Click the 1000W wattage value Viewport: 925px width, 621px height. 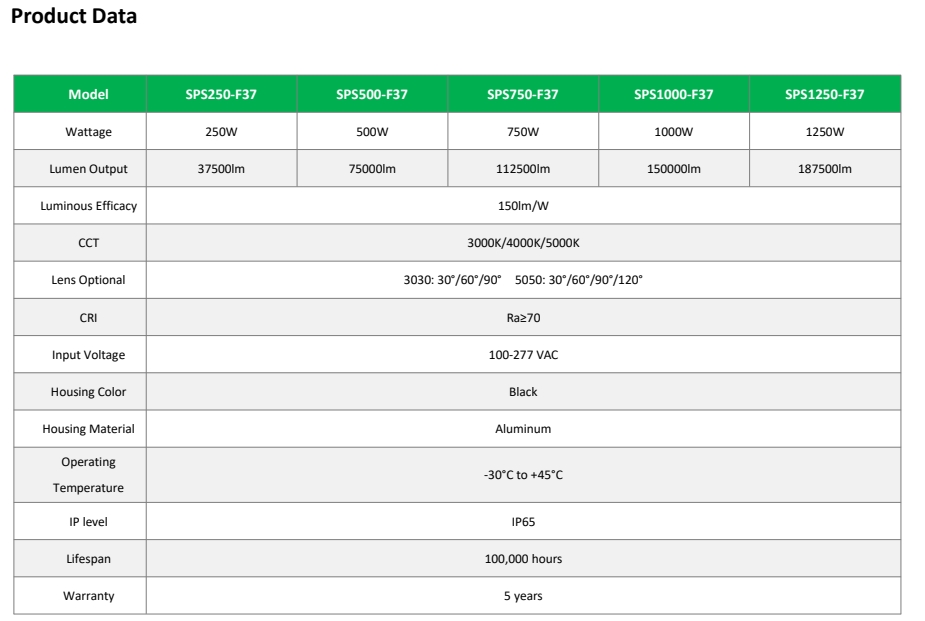(x=673, y=130)
